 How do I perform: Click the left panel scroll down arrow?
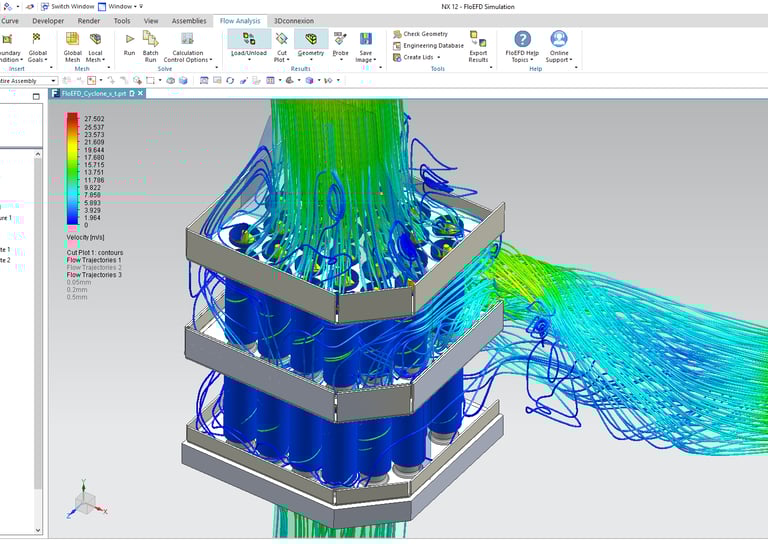click(38, 530)
